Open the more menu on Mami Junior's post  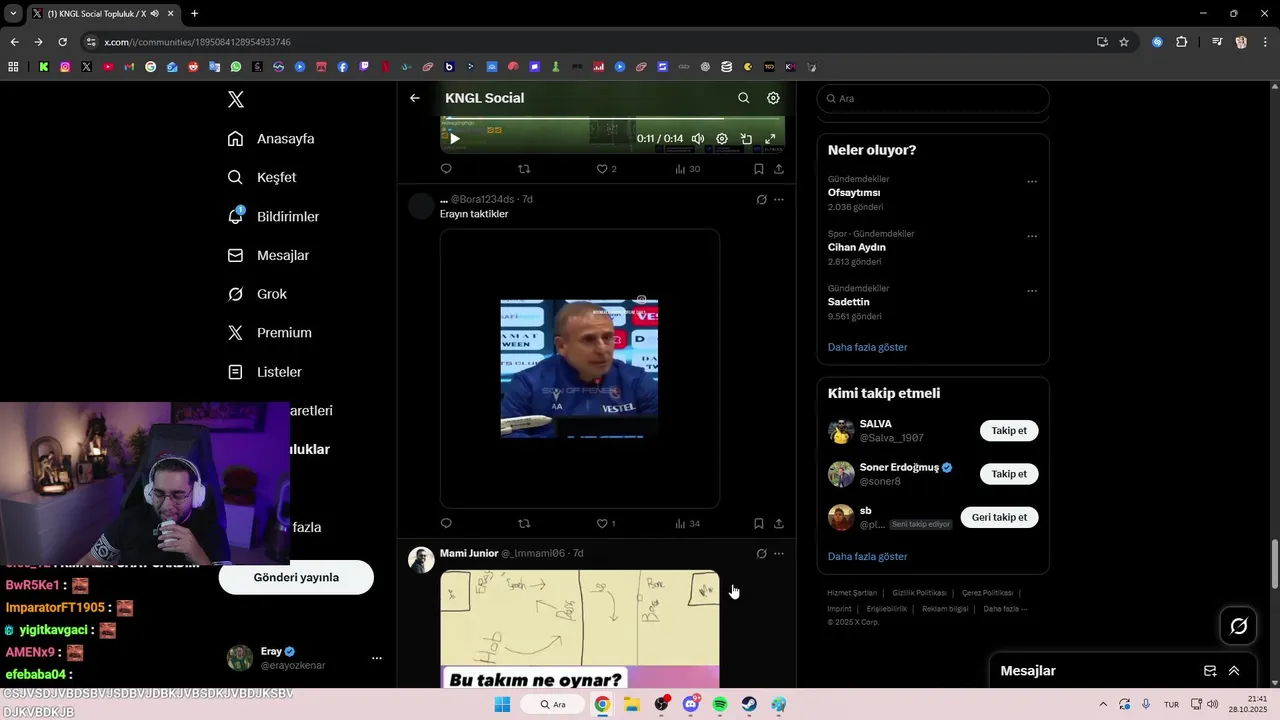(x=779, y=553)
